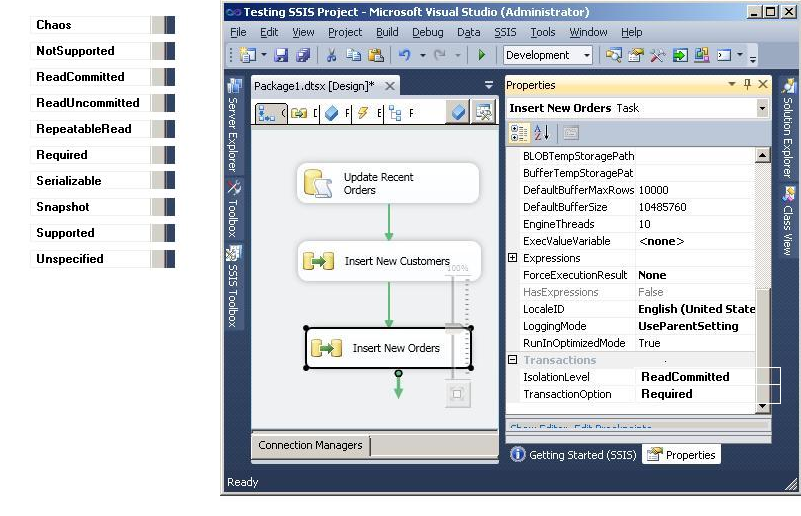Viewport: 801px width, 516px height.
Task: Expand the Expressions property group
Action: [513, 258]
